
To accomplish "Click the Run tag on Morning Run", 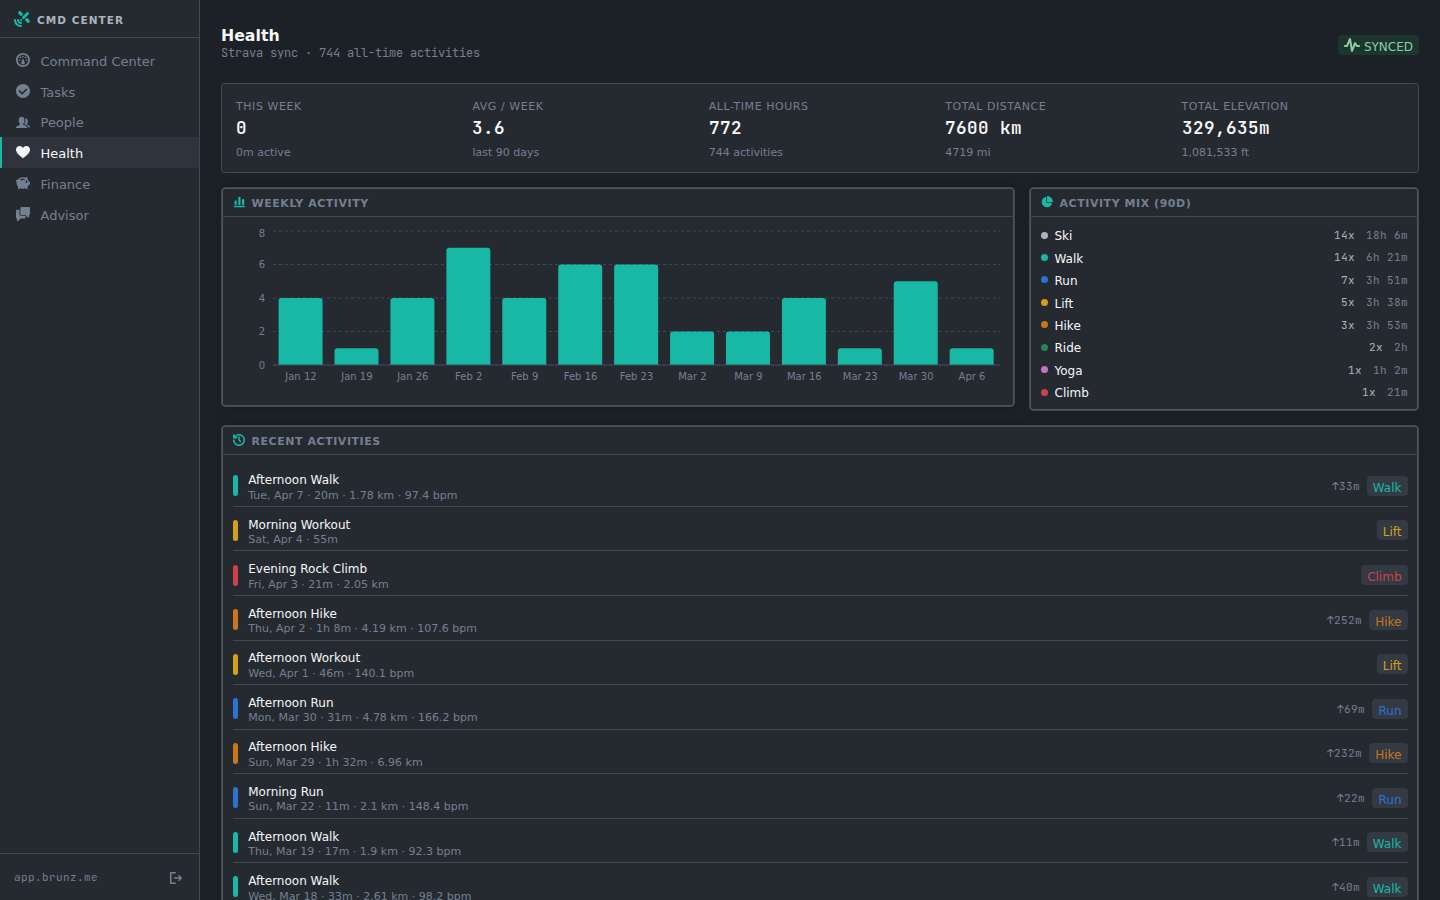I will [1390, 799].
